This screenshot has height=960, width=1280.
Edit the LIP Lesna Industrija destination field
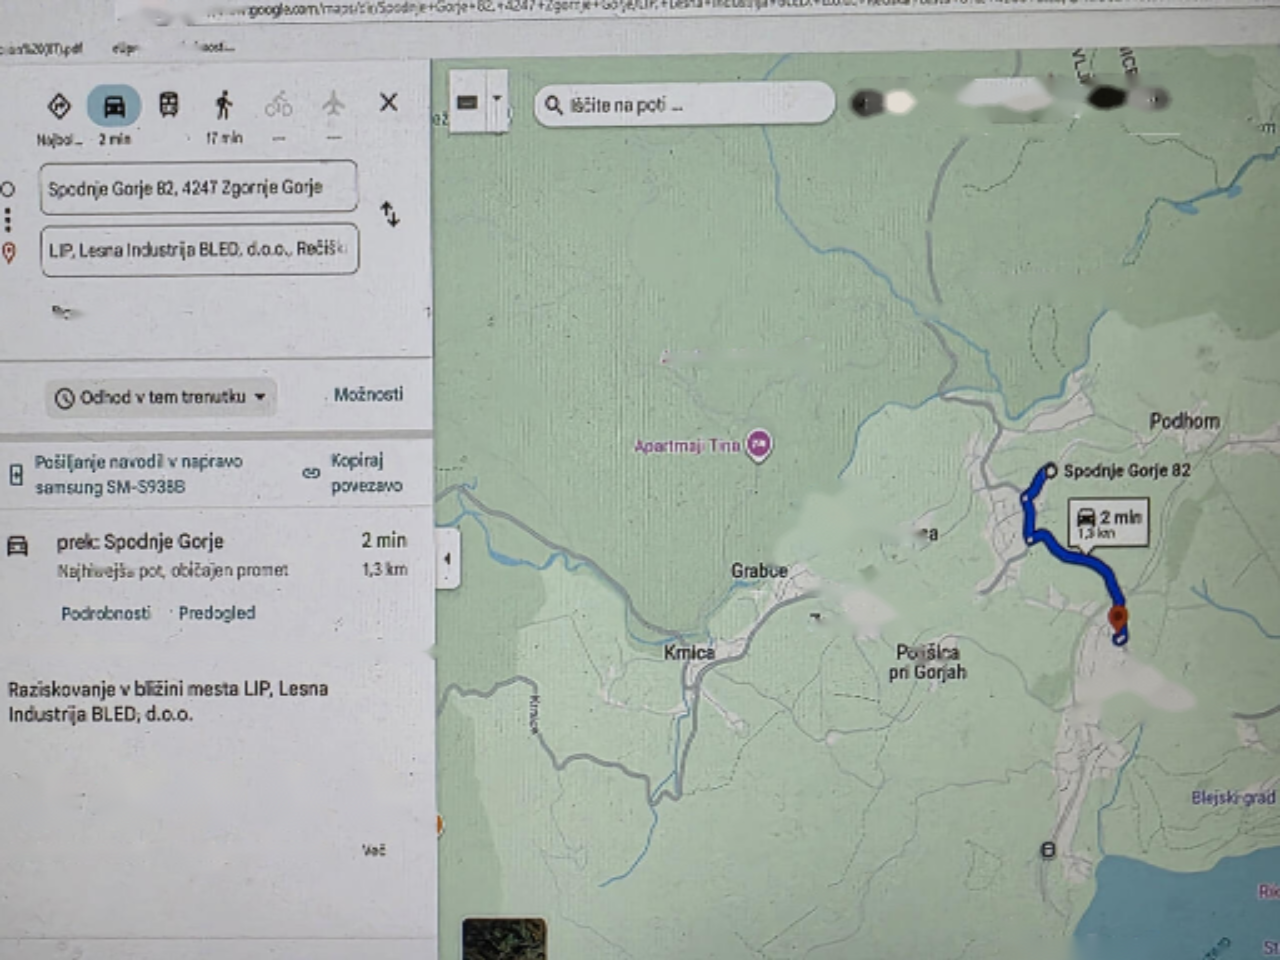pyautogui.click(x=198, y=250)
